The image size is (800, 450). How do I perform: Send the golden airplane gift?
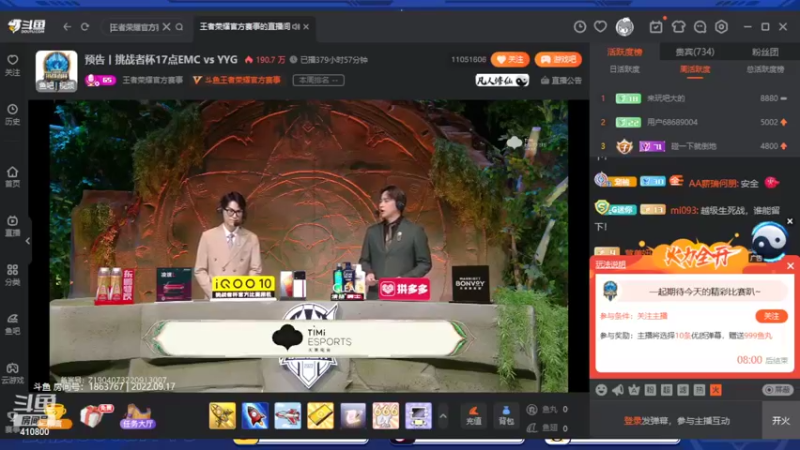(222, 415)
